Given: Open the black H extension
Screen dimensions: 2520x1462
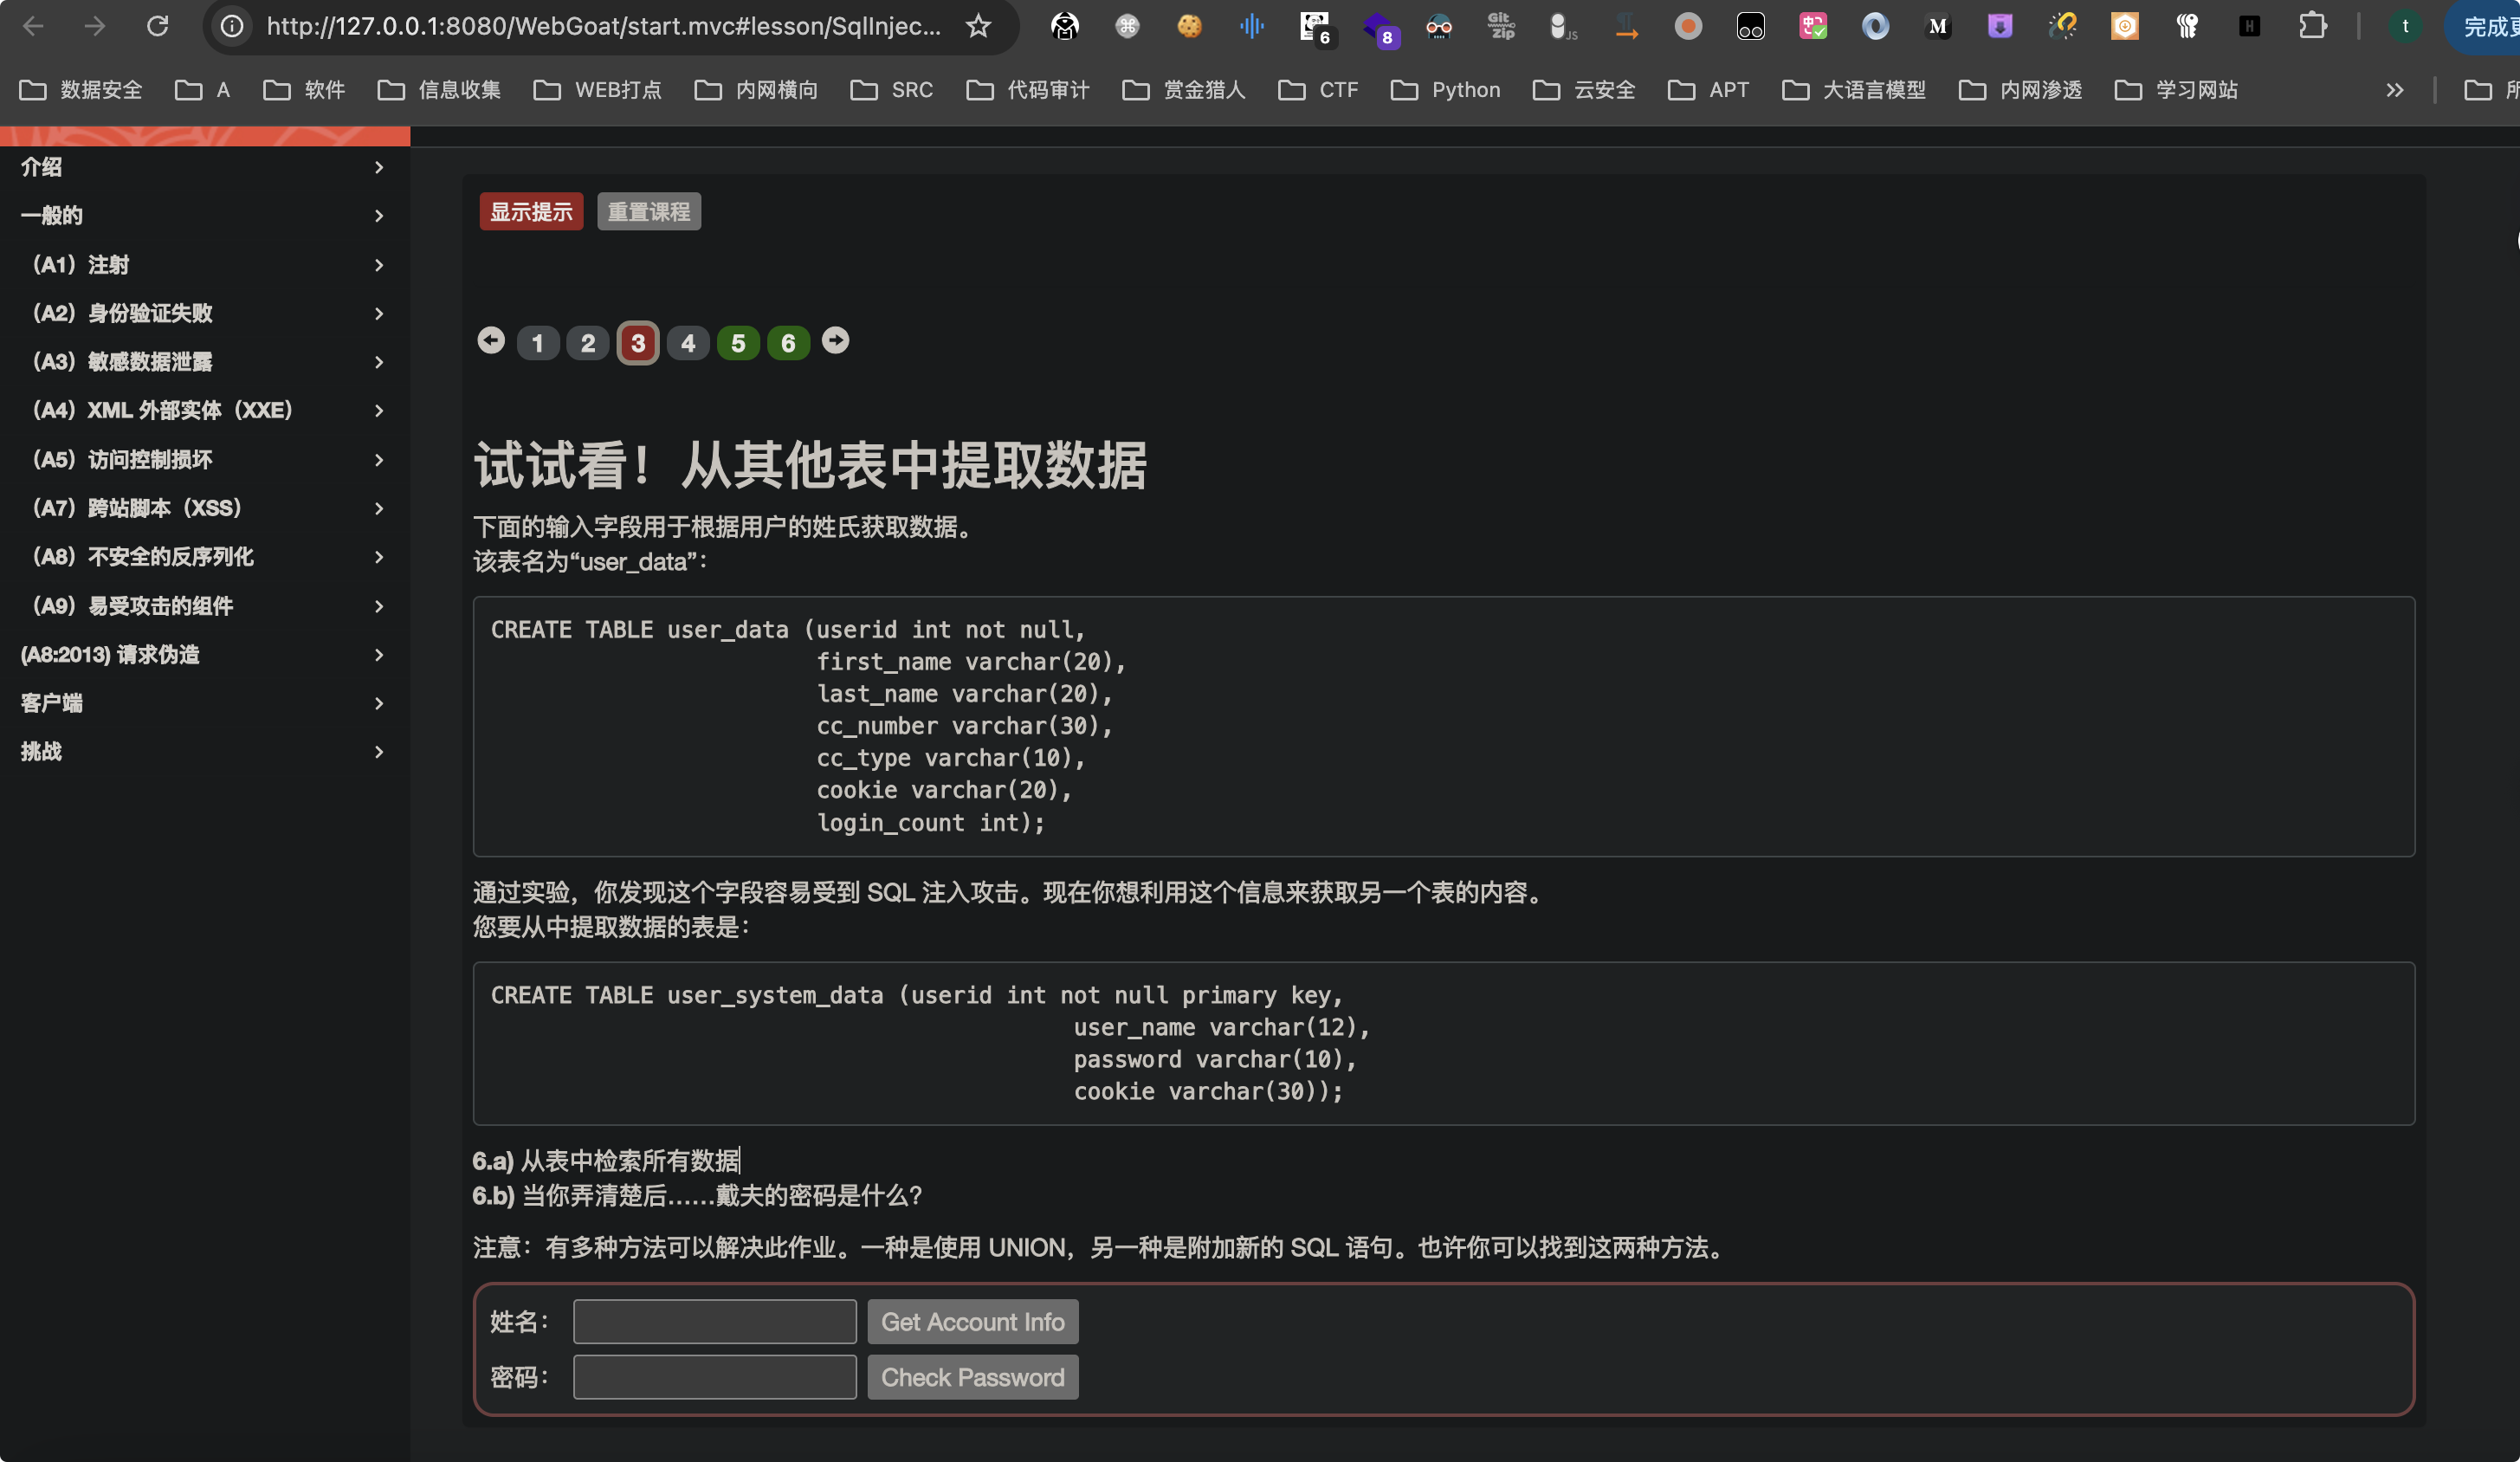Looking at the screenshot, I should 2250,26.
